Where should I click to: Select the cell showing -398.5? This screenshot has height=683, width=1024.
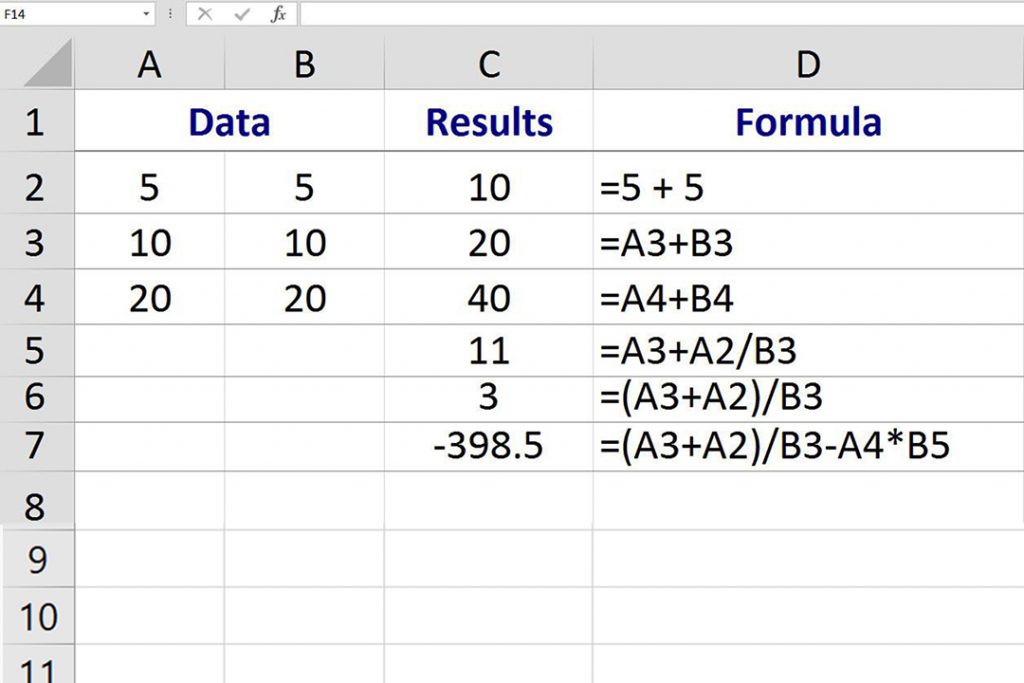[489, 446]
